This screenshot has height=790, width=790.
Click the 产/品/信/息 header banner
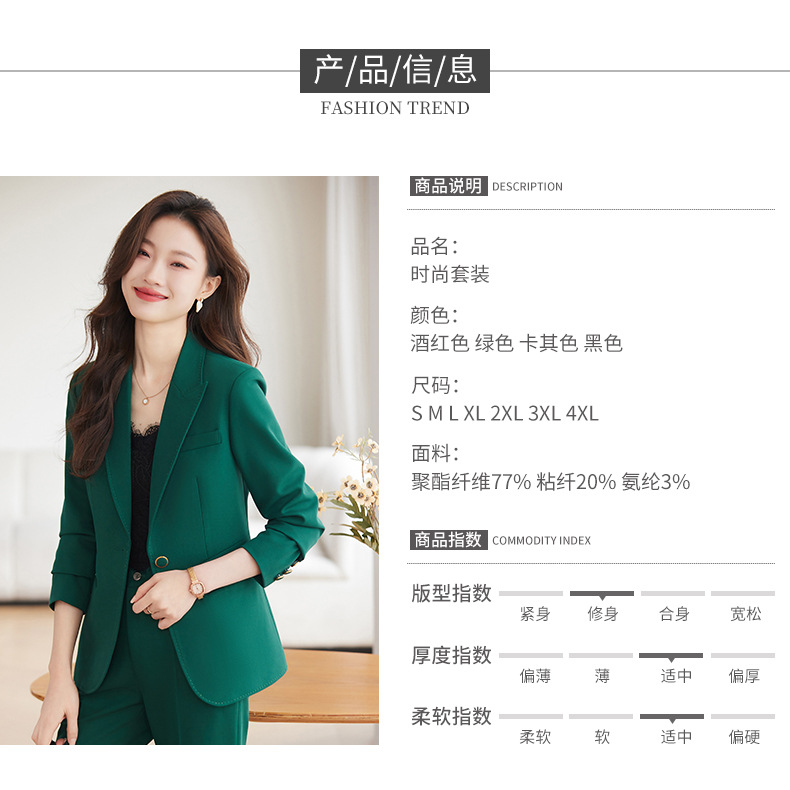394,71
